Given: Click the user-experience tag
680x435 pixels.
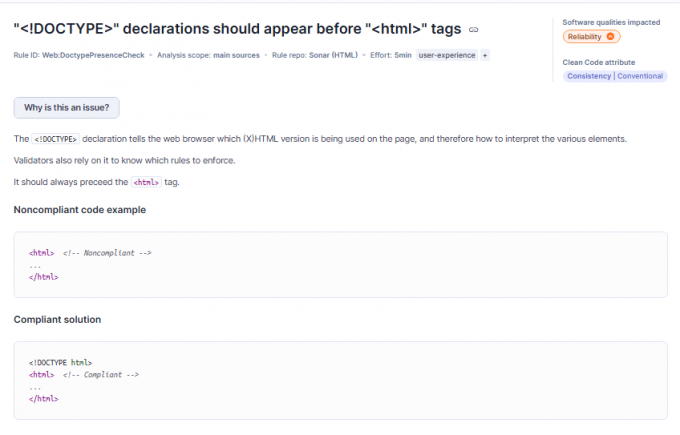Looking at the screenshot, I should tap(446, 55).
